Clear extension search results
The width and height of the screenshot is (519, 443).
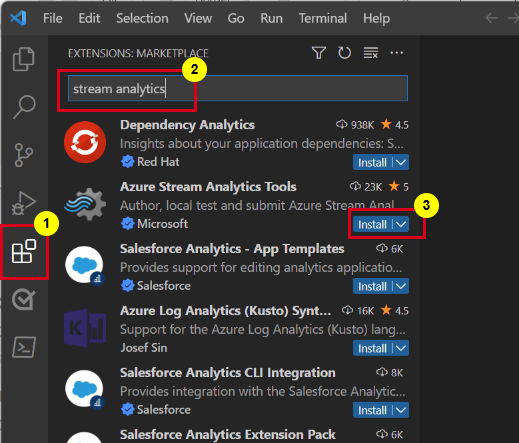point(371,53)
